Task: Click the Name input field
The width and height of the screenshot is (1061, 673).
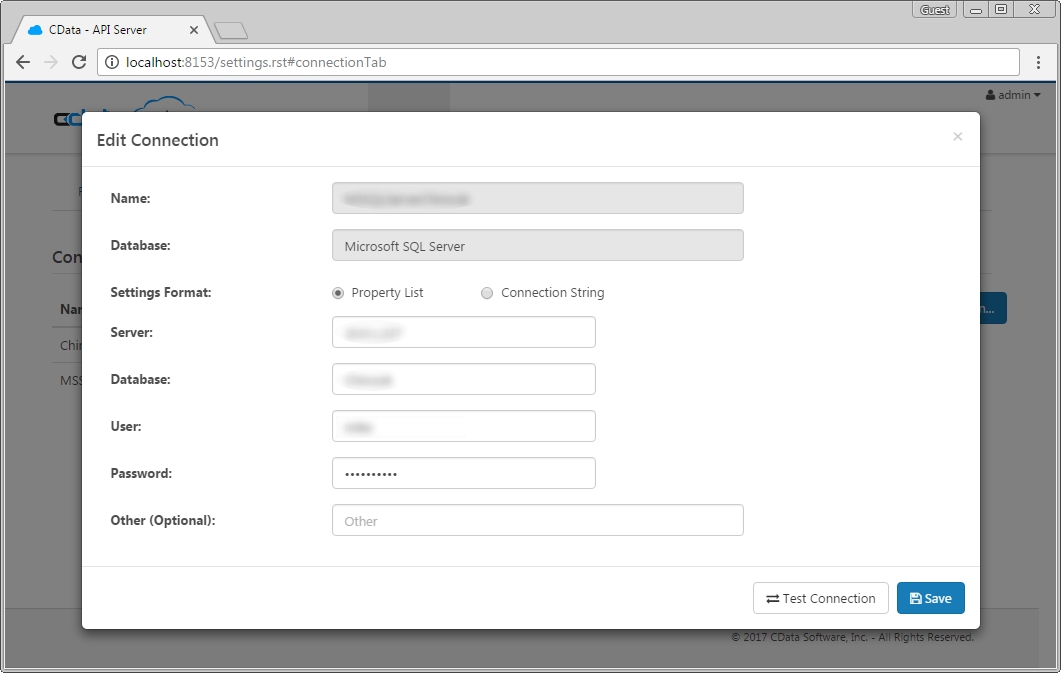Action: pyautogui.click(x=537, y=198)
